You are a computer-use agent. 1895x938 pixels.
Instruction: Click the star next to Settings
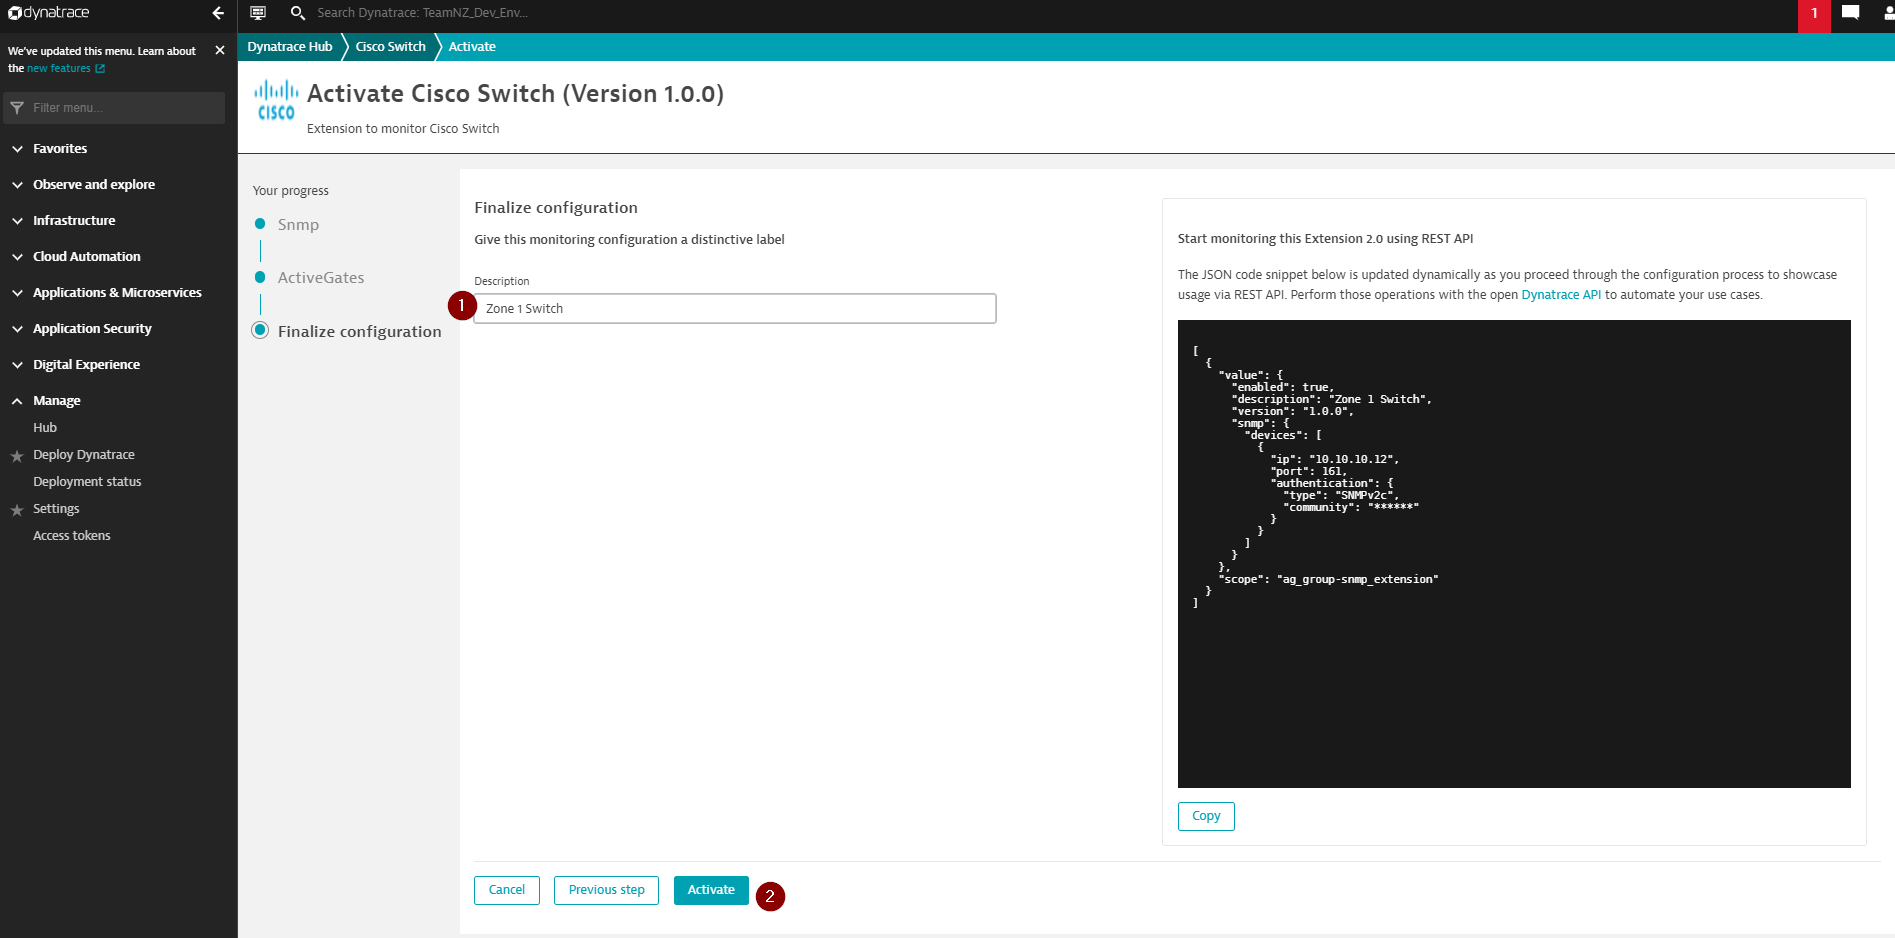(x=17, y=510)
